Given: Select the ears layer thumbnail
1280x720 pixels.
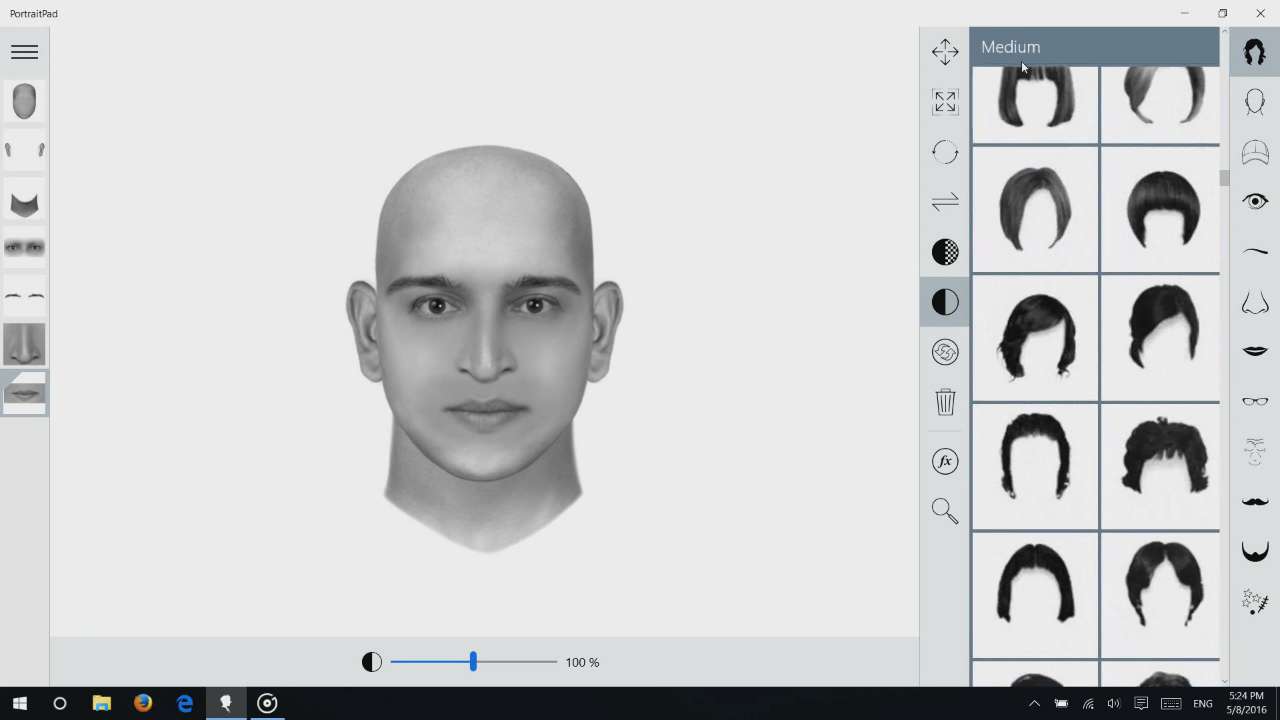Looking at the screenshot, I should click(24, 150).
